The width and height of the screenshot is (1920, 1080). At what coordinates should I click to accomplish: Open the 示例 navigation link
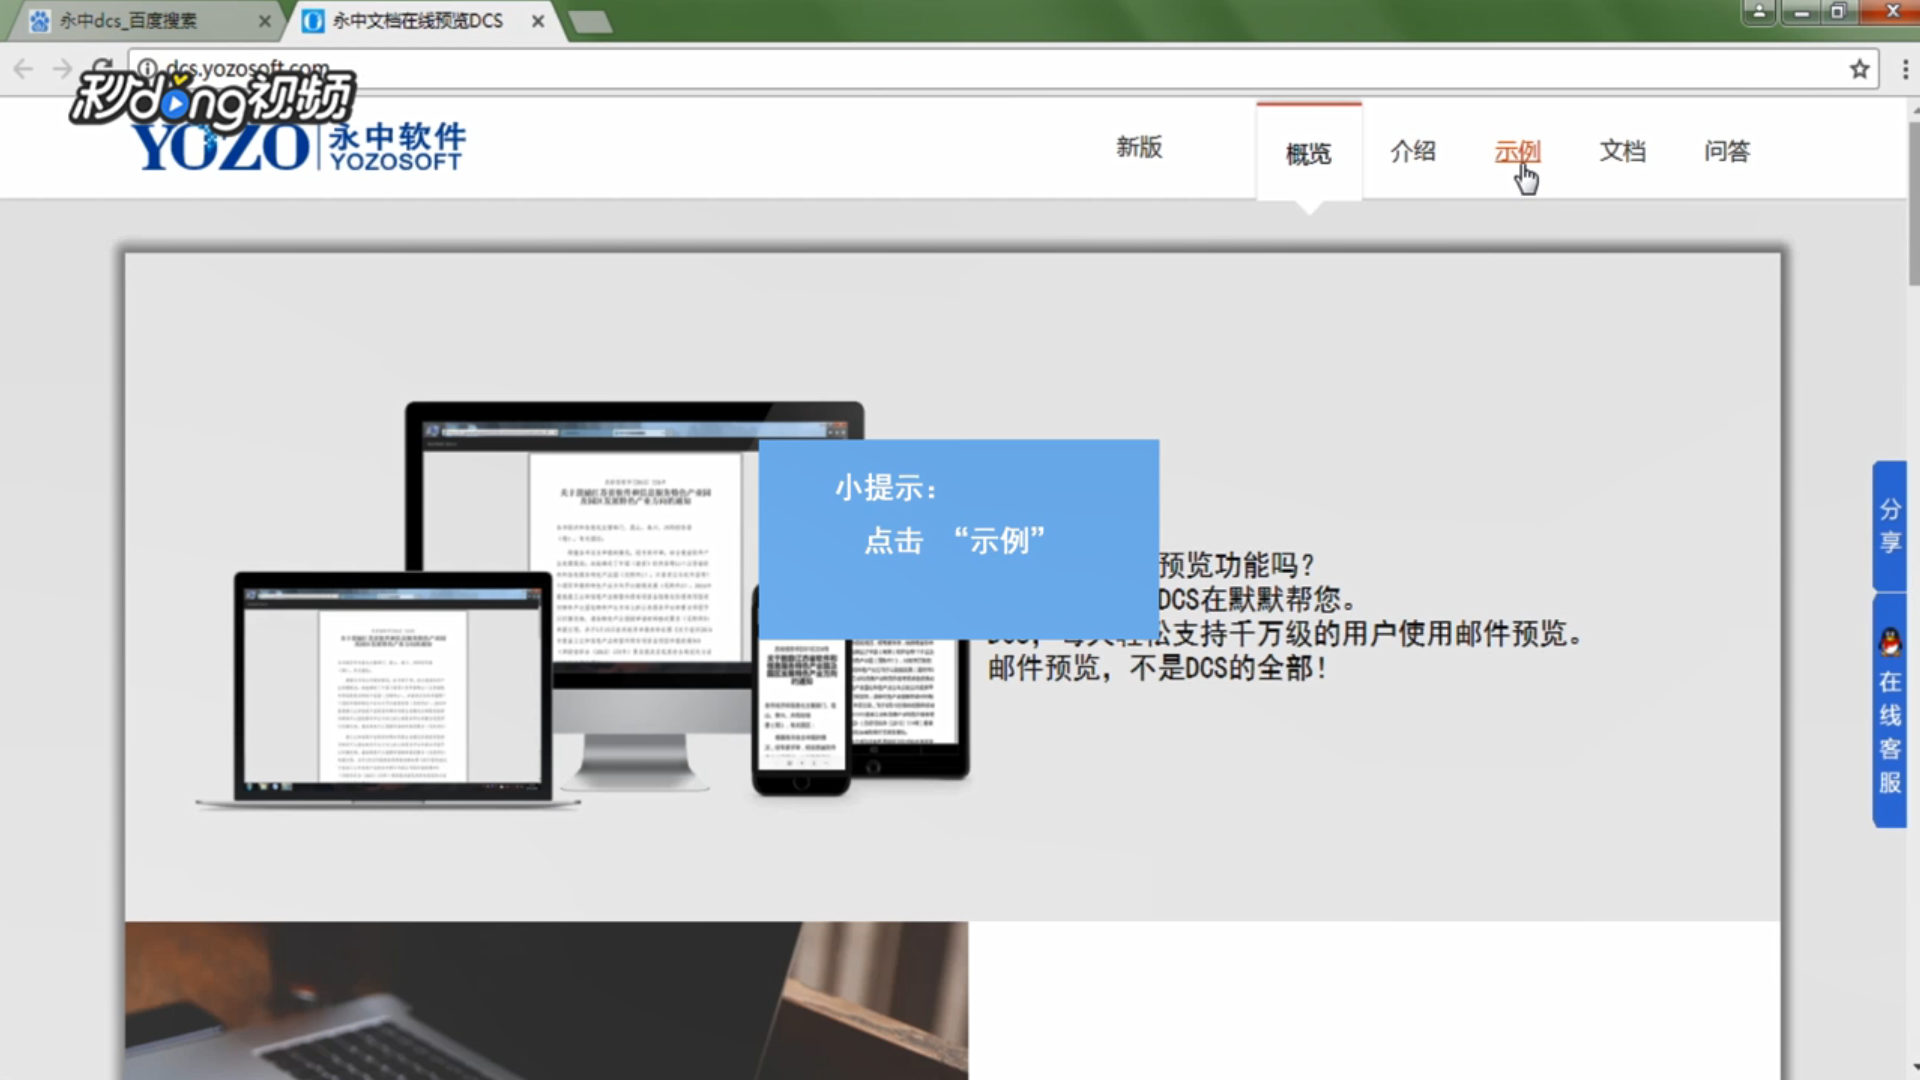pyautogui.click(x=1517, y=152)
